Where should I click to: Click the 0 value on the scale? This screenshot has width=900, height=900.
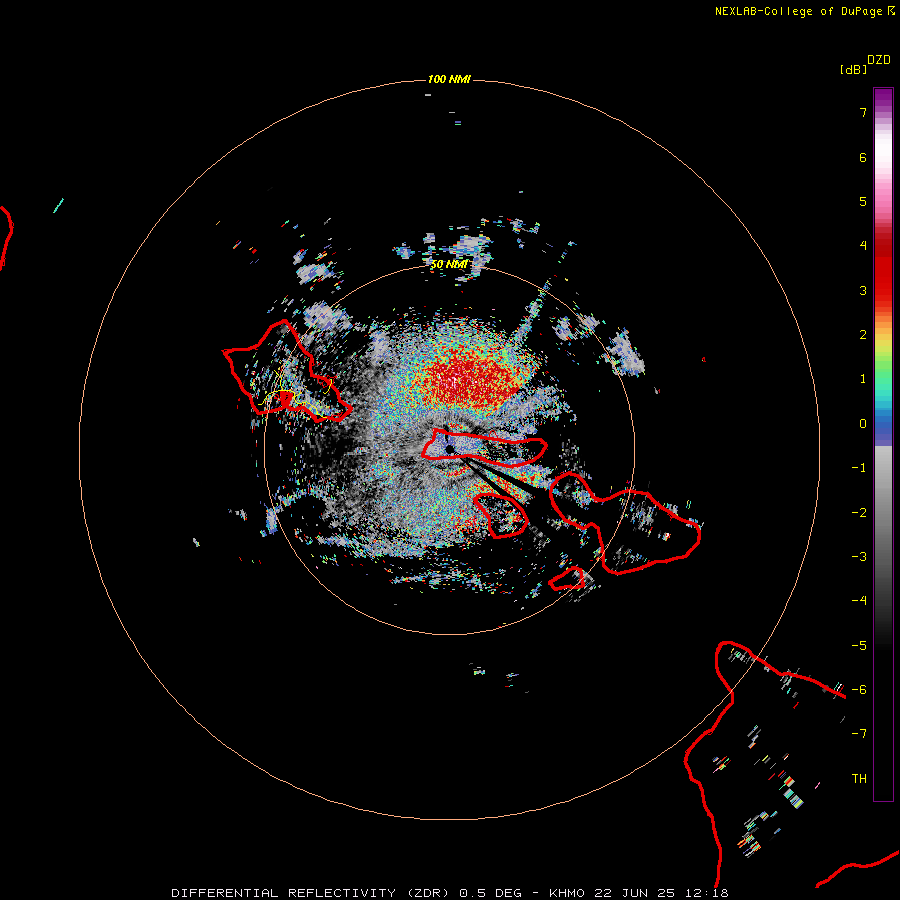[863, 424]
